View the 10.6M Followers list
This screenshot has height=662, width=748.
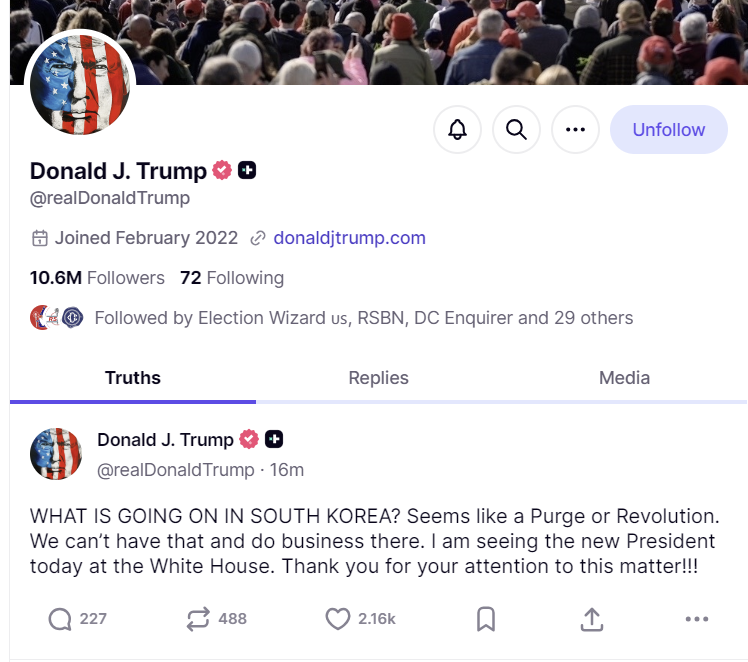coord(97,278)
